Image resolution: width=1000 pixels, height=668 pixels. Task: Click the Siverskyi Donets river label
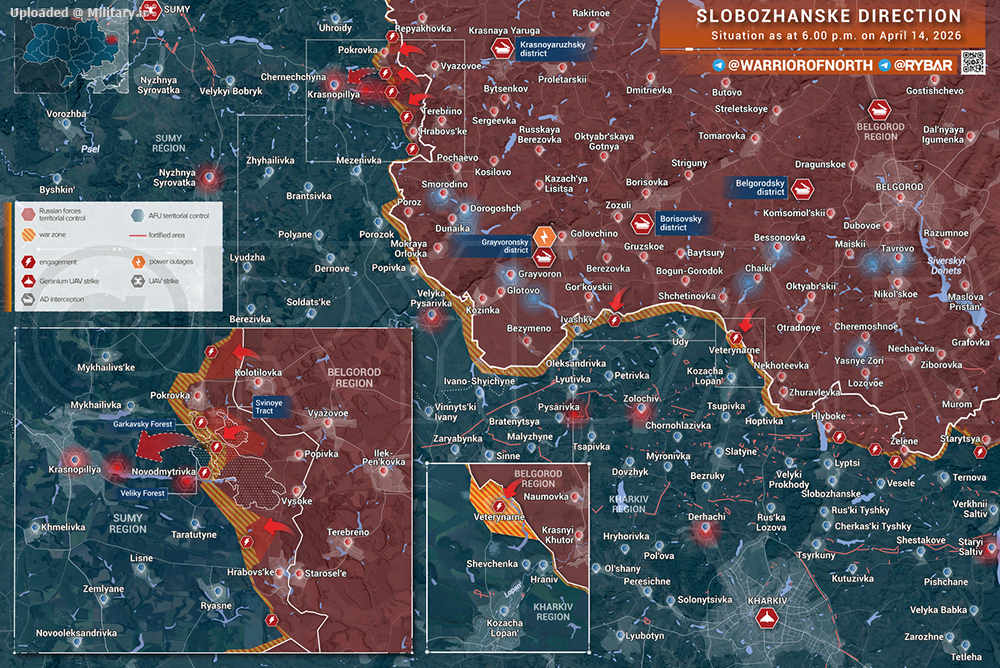click(x=946, y=265)
